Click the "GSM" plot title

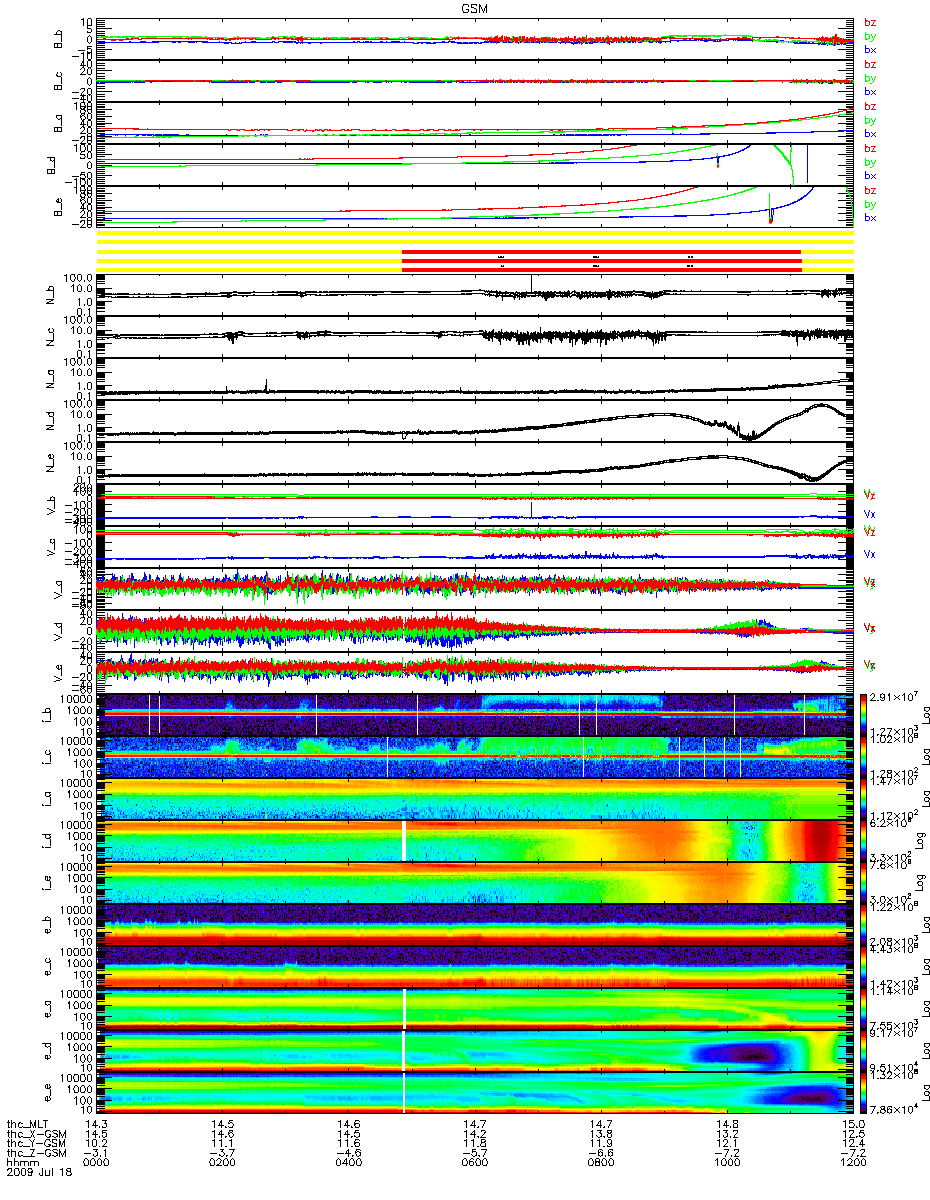(x=475, y=7)
